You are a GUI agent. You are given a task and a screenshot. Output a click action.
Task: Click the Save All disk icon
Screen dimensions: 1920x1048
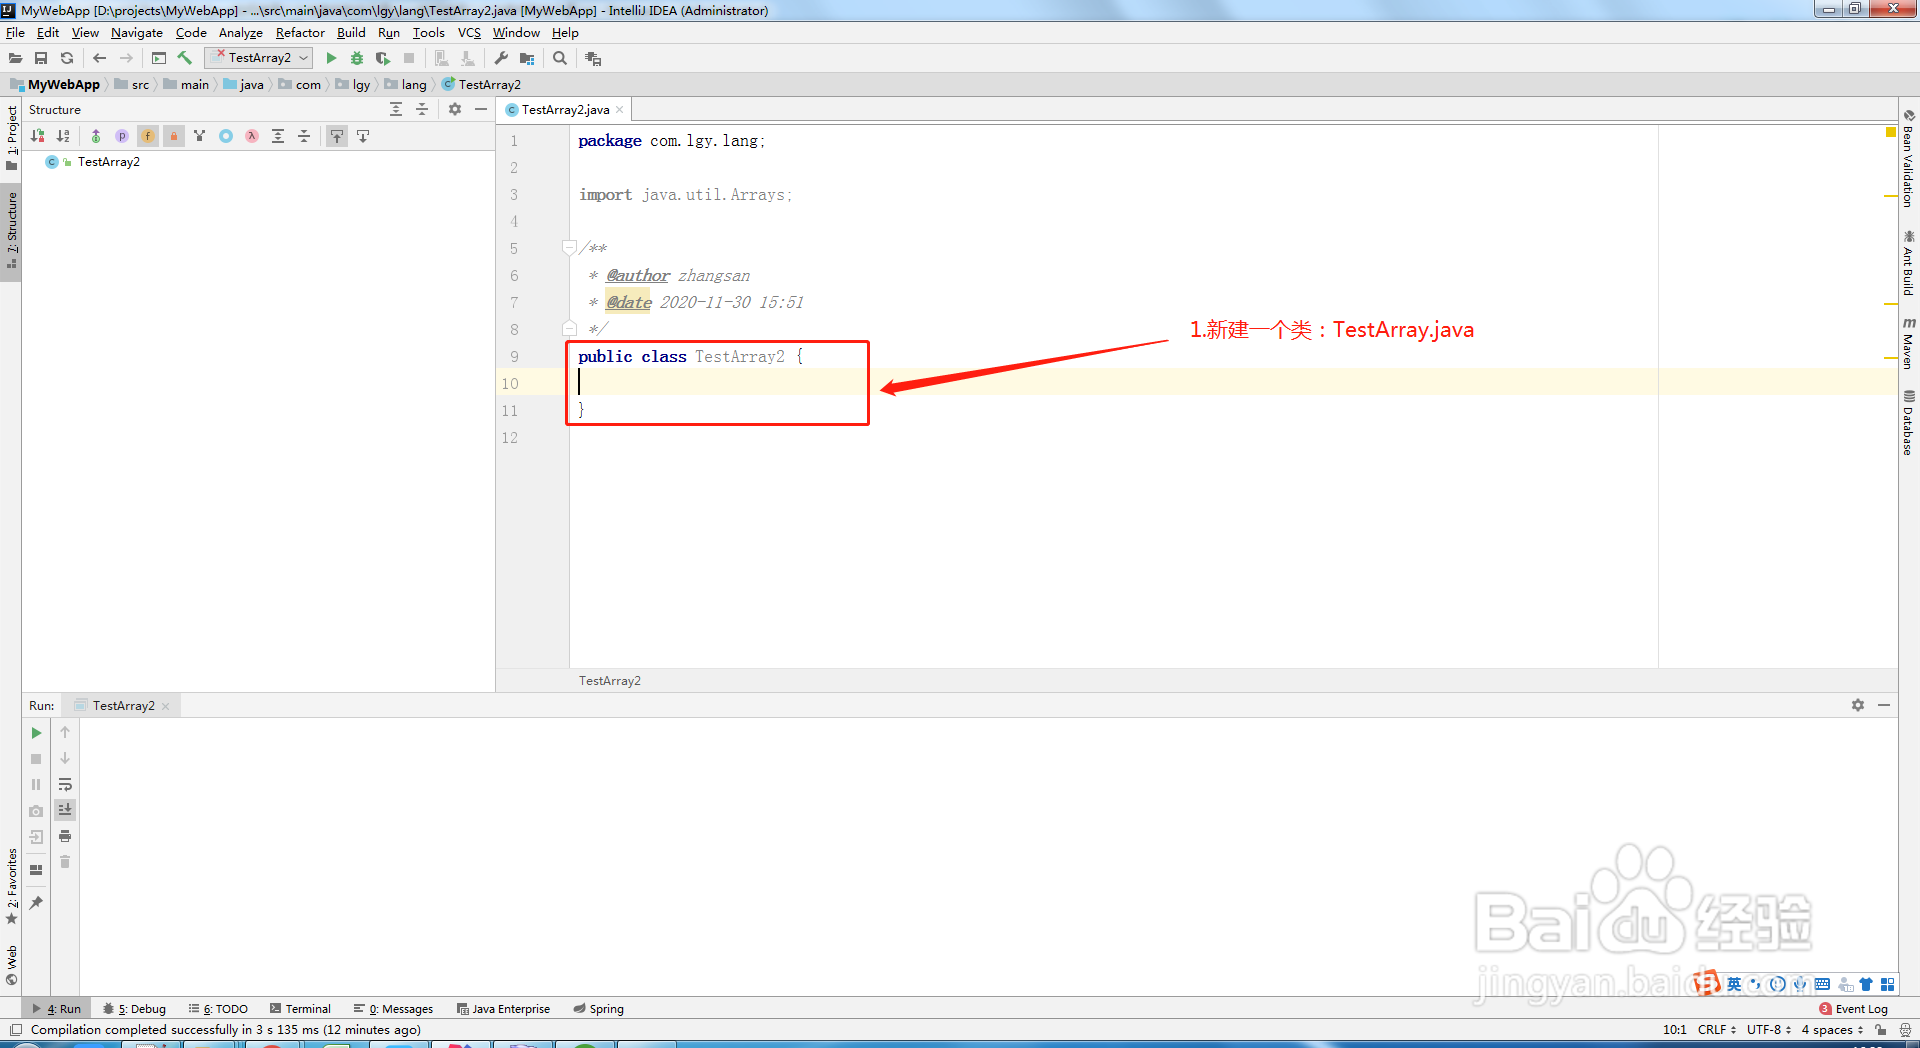tap(41, 58)
